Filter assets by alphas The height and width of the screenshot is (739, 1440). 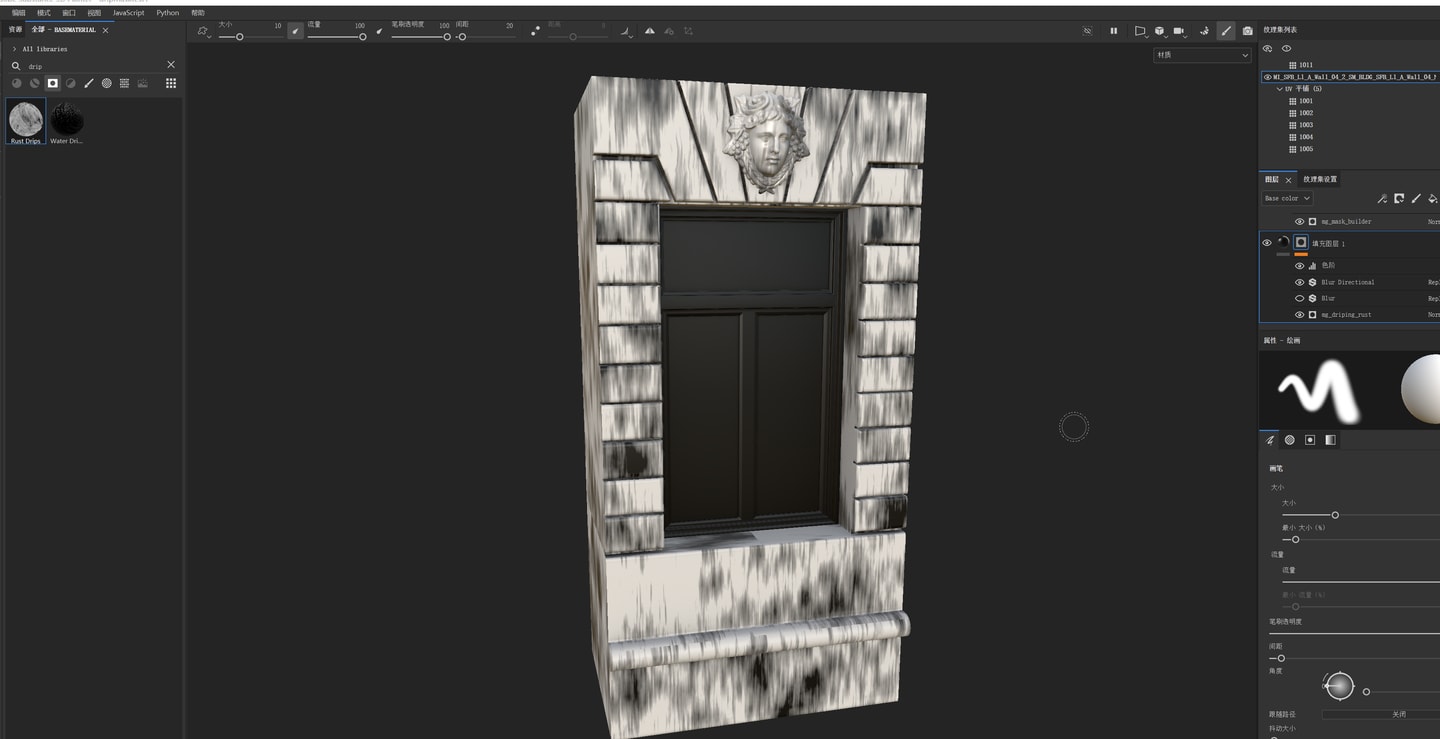pos(106,83)
